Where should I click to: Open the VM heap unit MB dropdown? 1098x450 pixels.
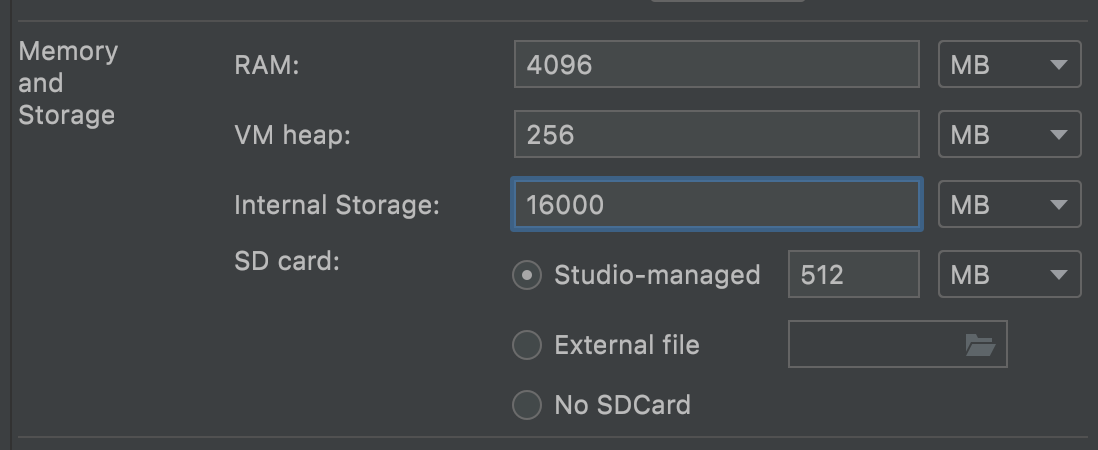click(x=1009, y=135)
